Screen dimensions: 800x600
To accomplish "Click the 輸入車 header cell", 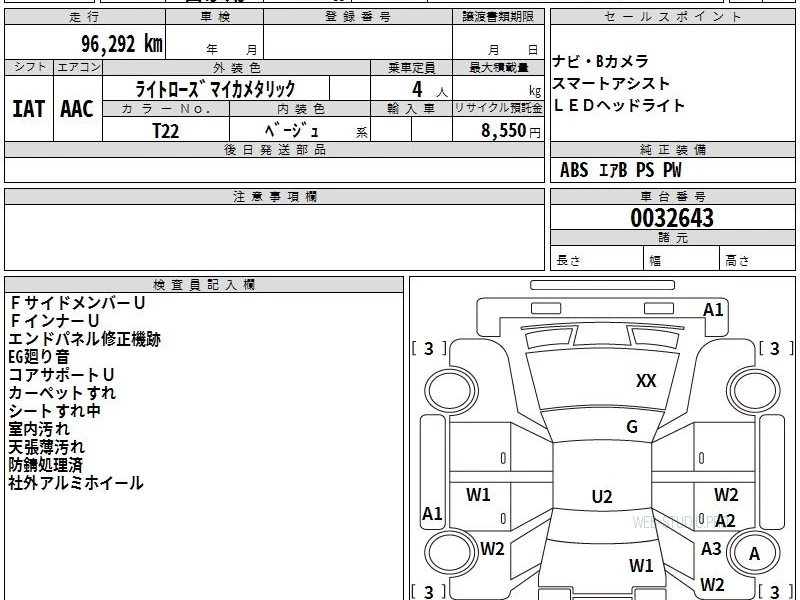I will tap(411, 109).
